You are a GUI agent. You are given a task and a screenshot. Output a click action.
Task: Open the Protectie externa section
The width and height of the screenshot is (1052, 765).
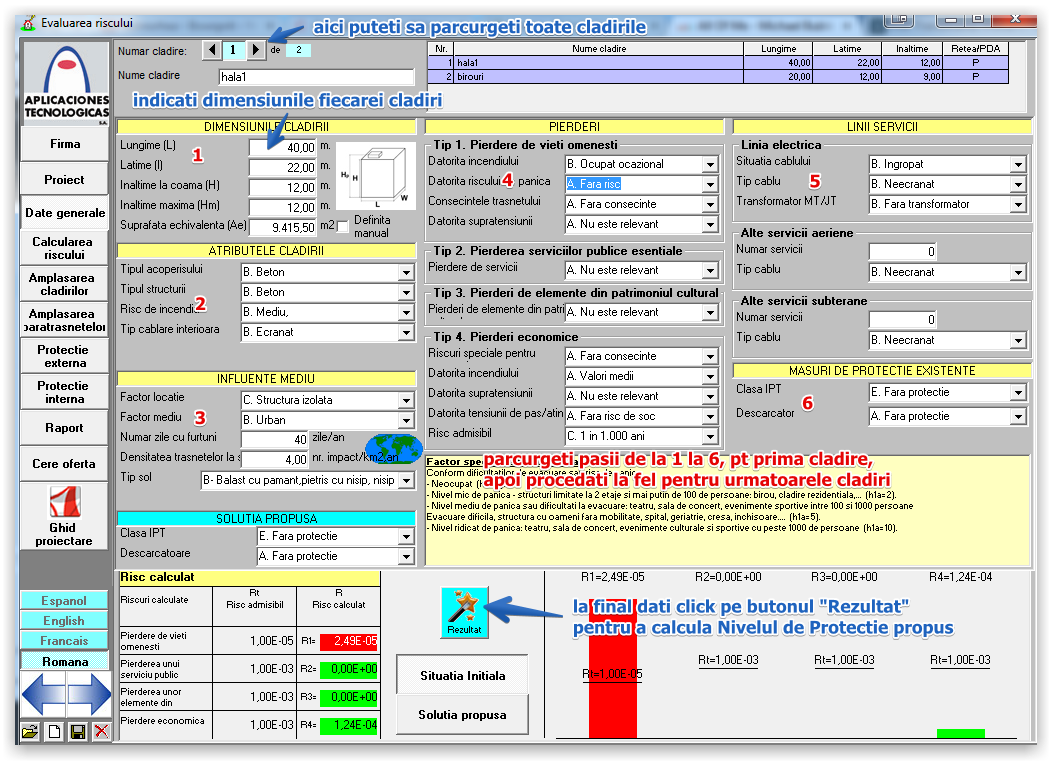click(x=63, y=356)
